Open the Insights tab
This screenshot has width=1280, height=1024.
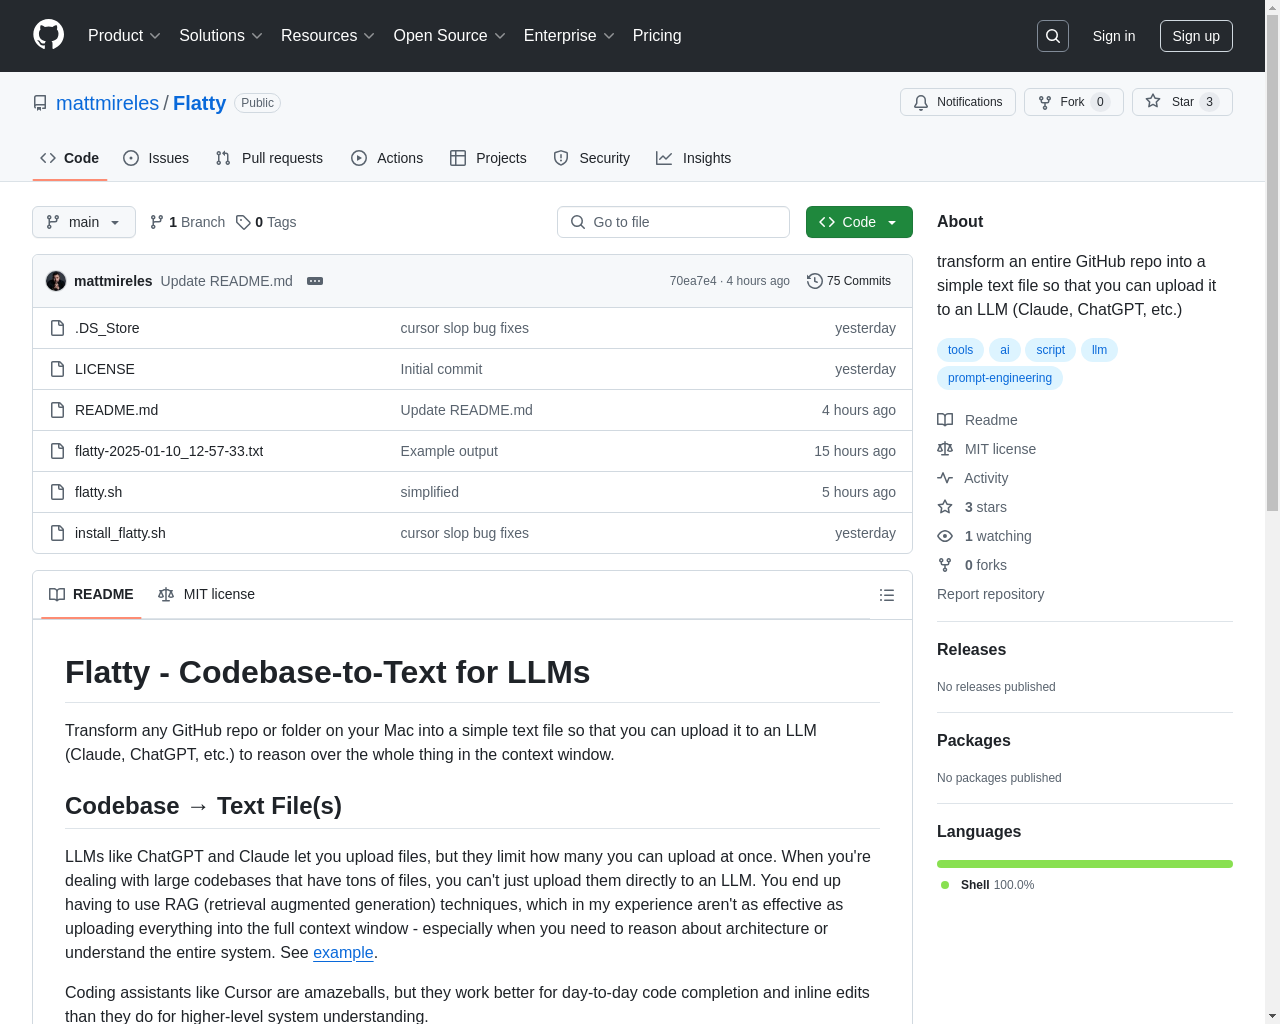(x=694, y=158)
